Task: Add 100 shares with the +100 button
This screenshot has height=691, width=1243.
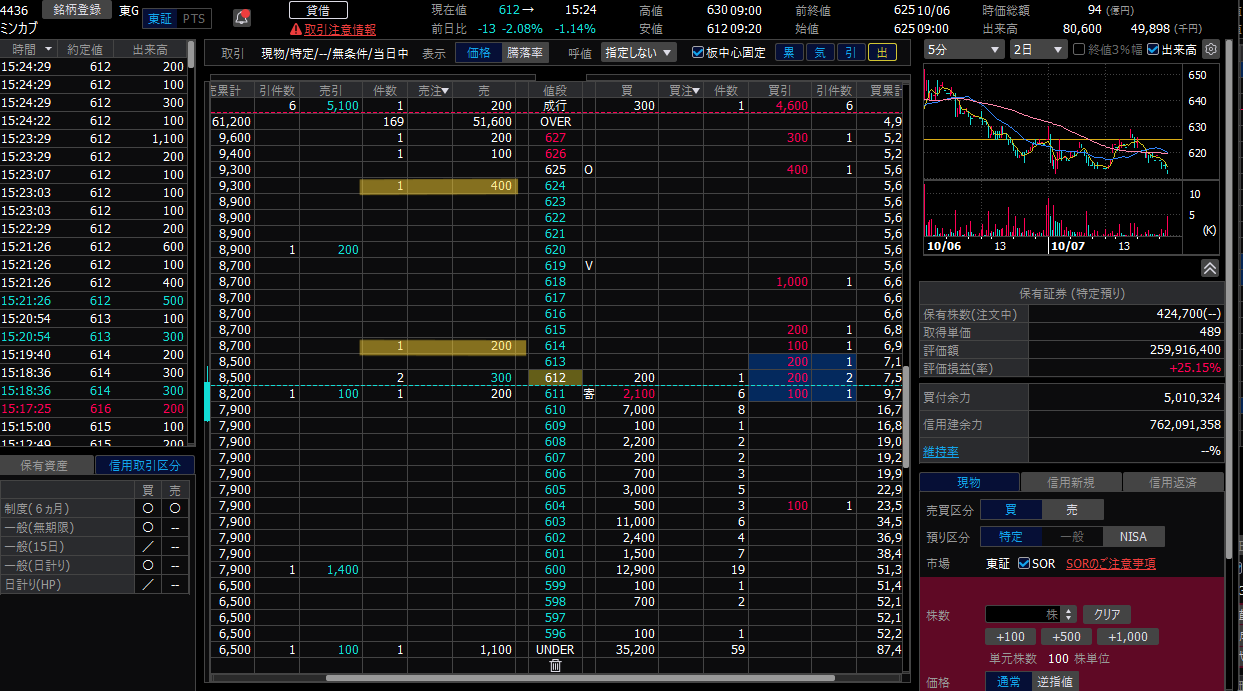Action: 1010,637
